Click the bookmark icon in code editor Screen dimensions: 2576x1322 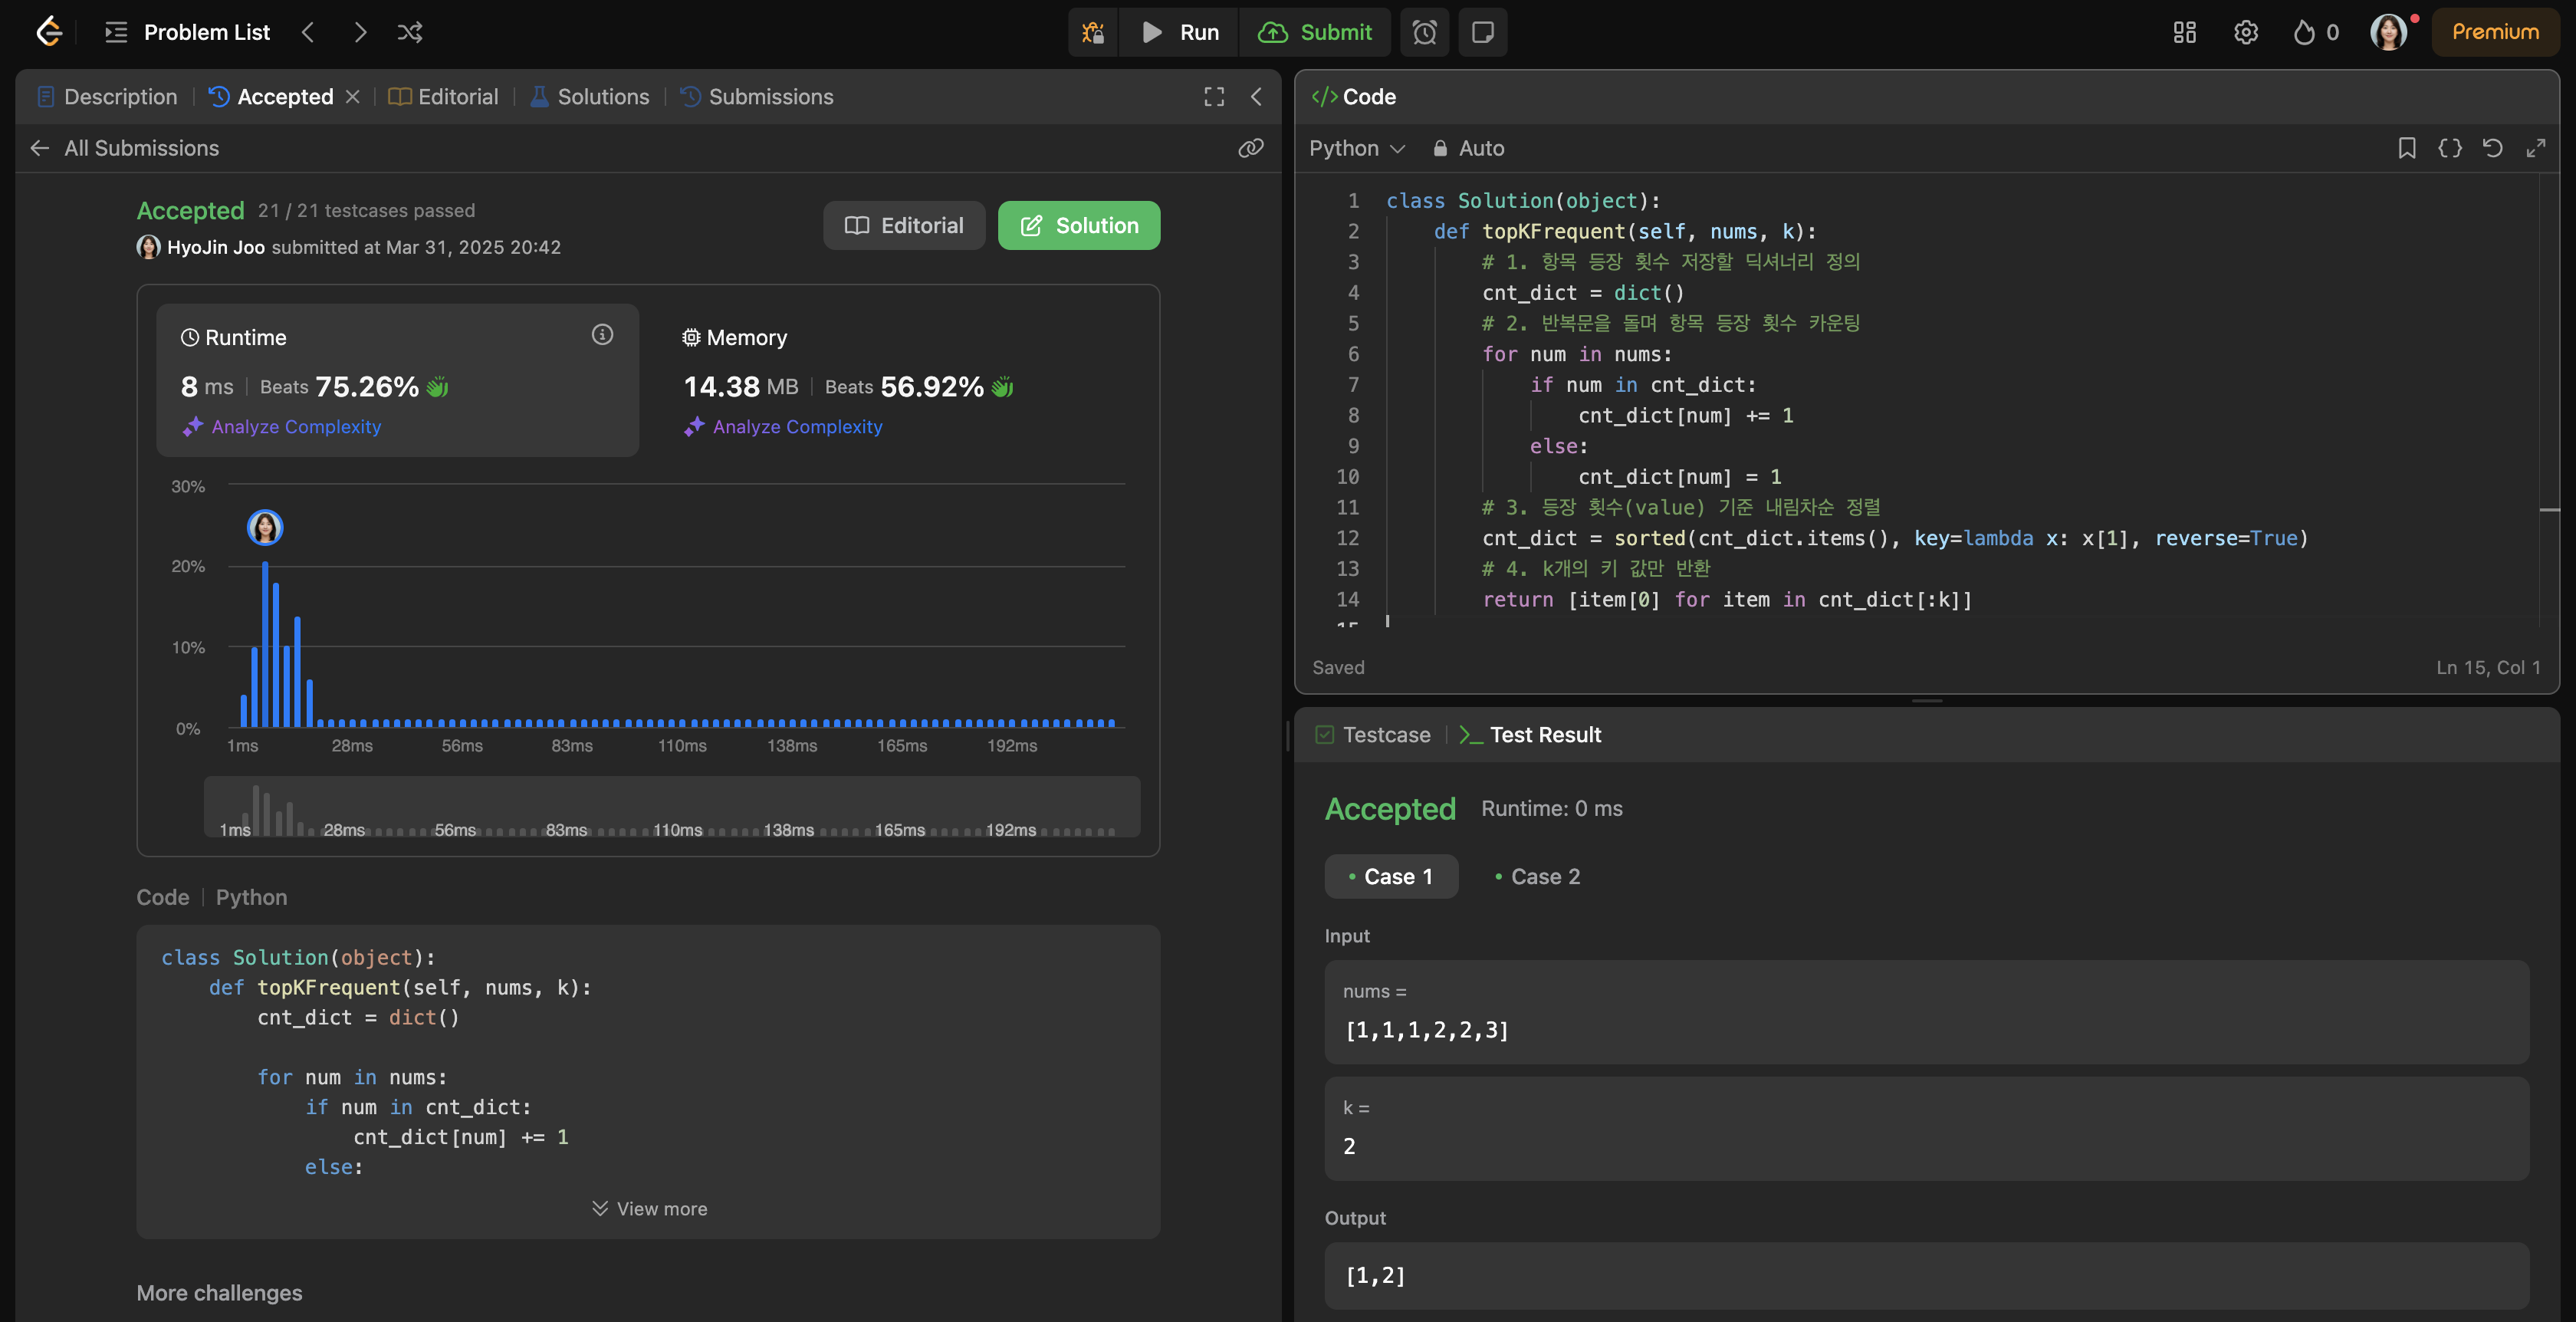coord(2407,148)
